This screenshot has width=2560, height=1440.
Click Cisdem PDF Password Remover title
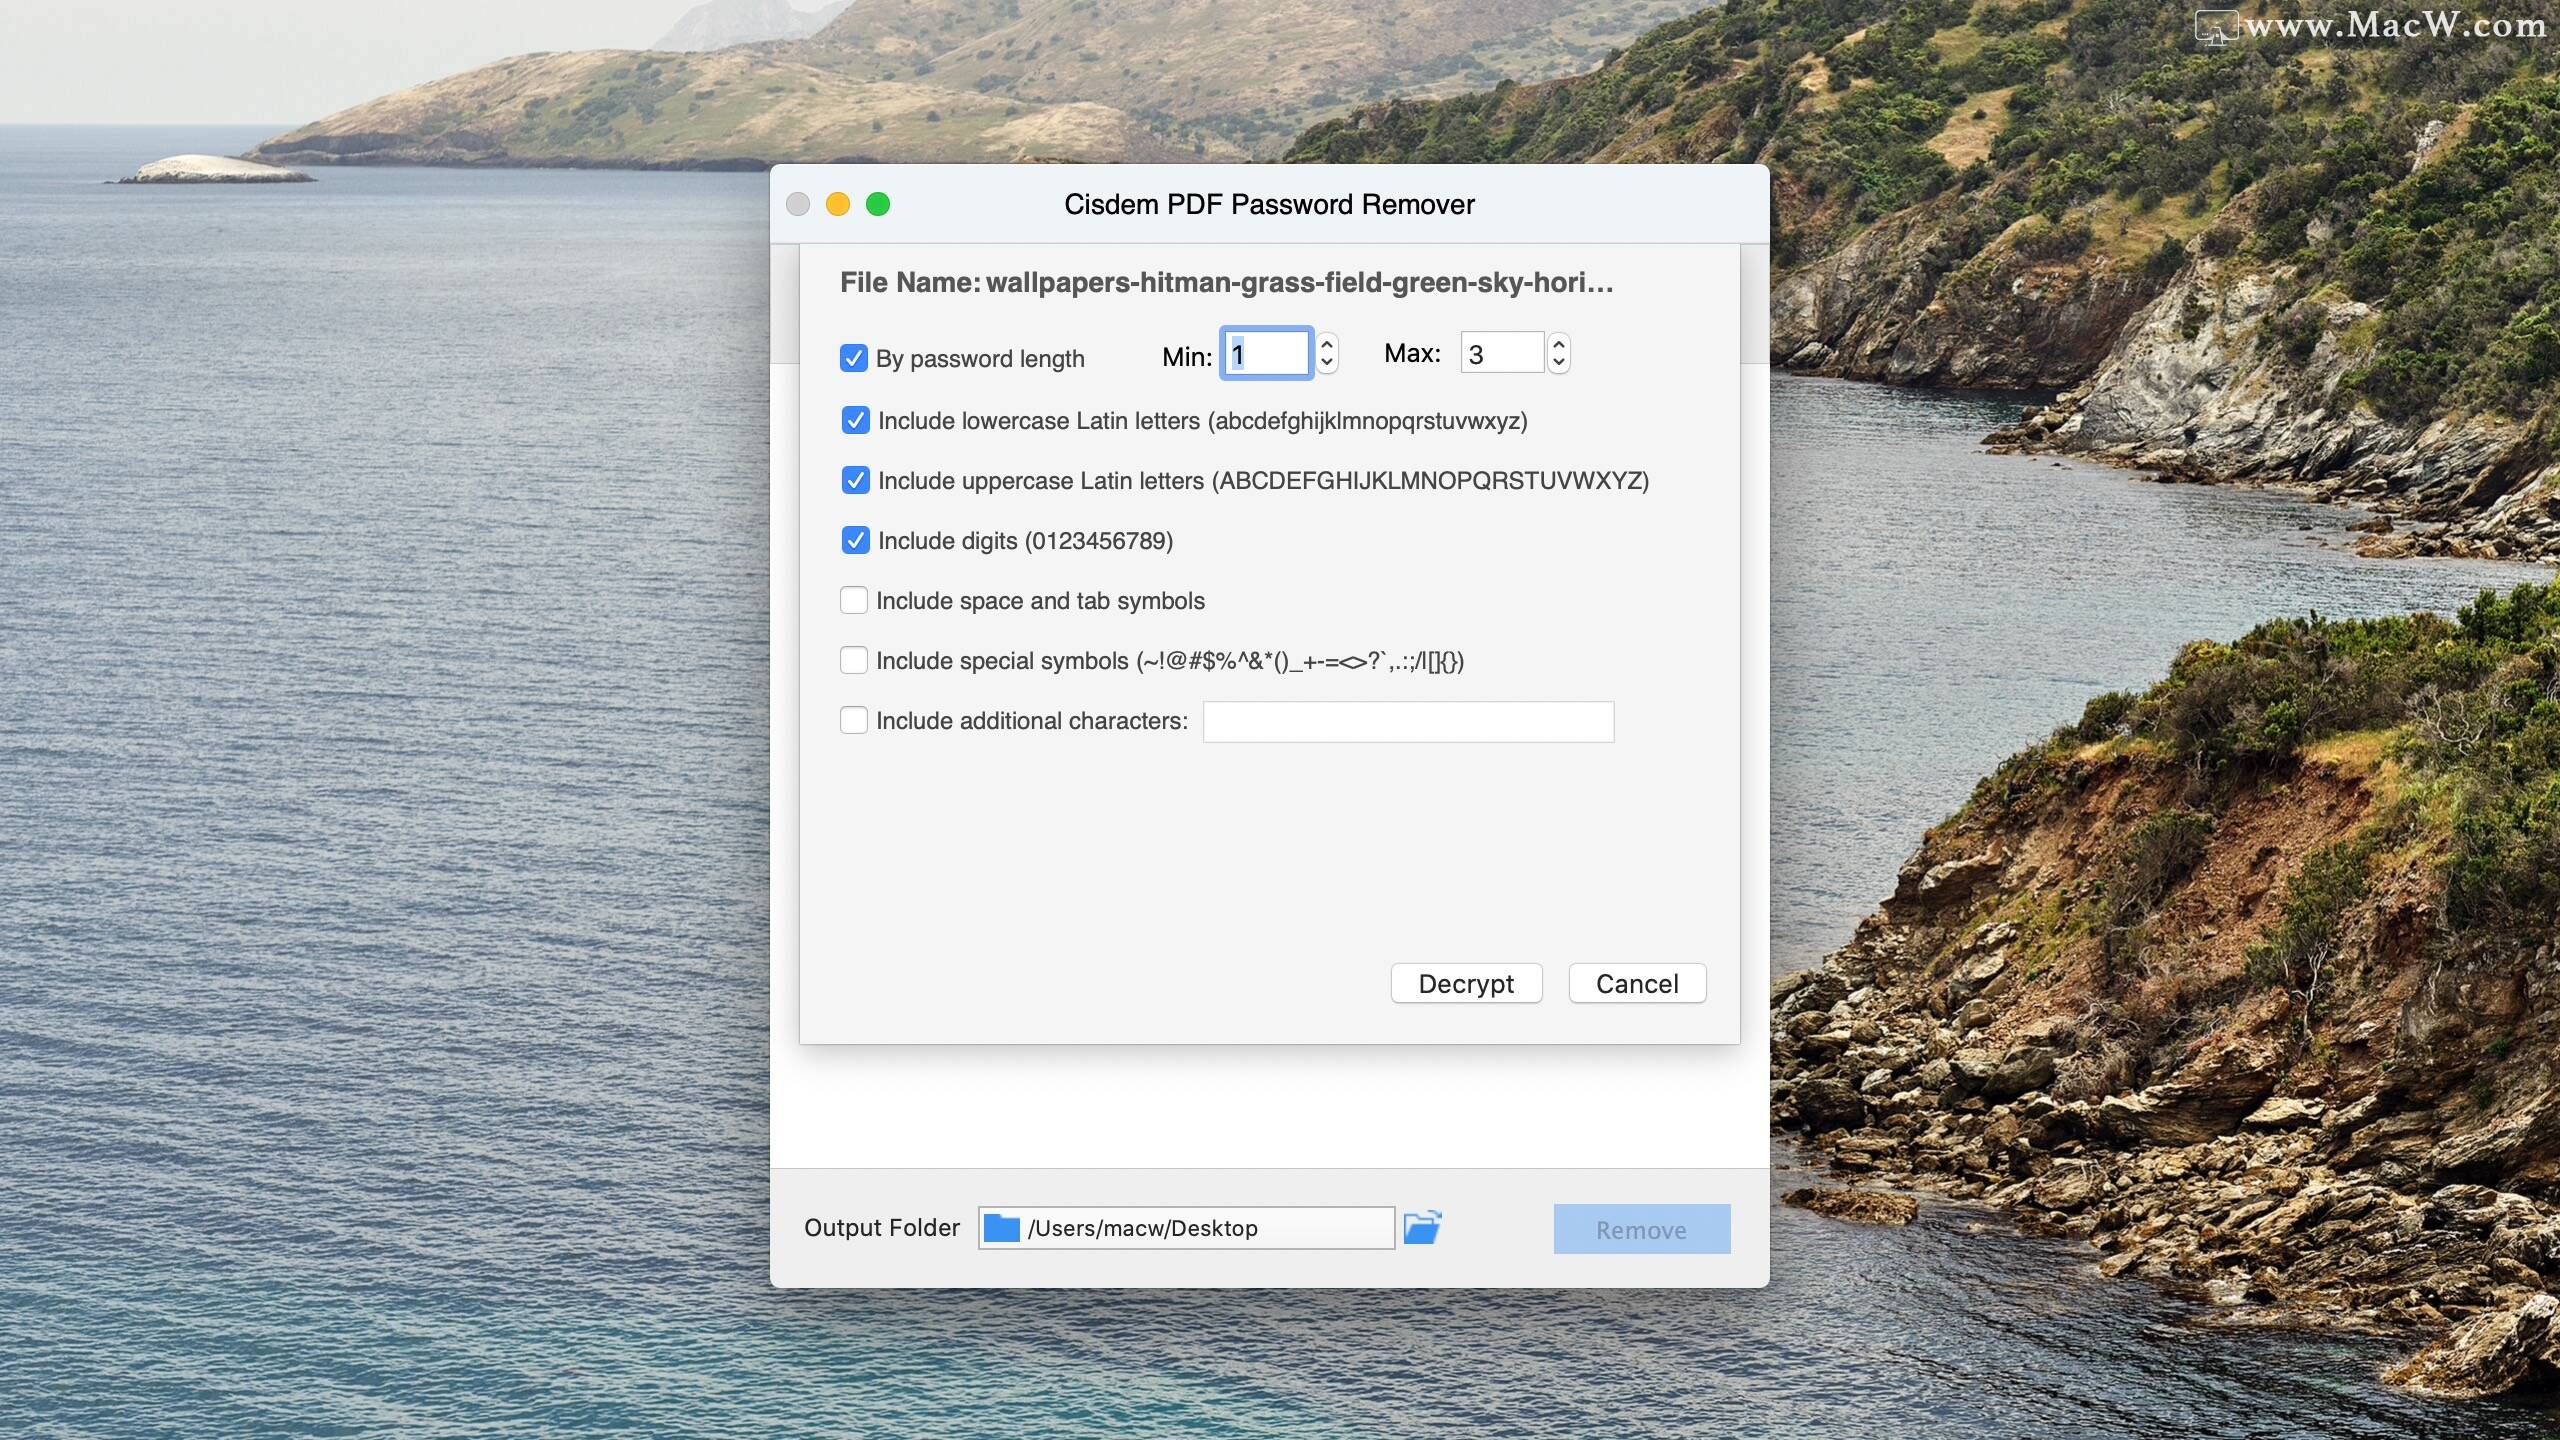(x=1269, y=205)
